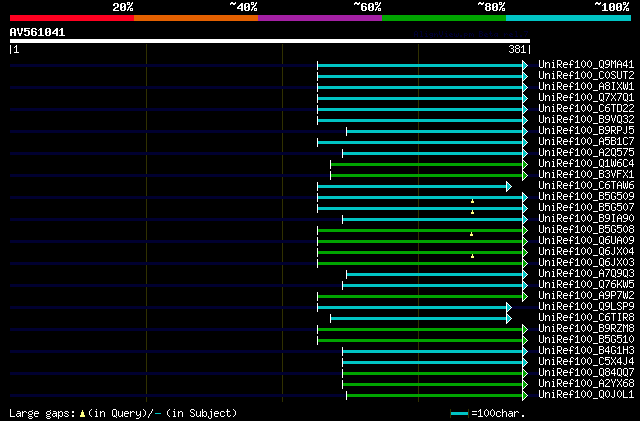Click the red 20% identity color band
Viewport: 640px width, 421px height.
(x=72, y=18)
